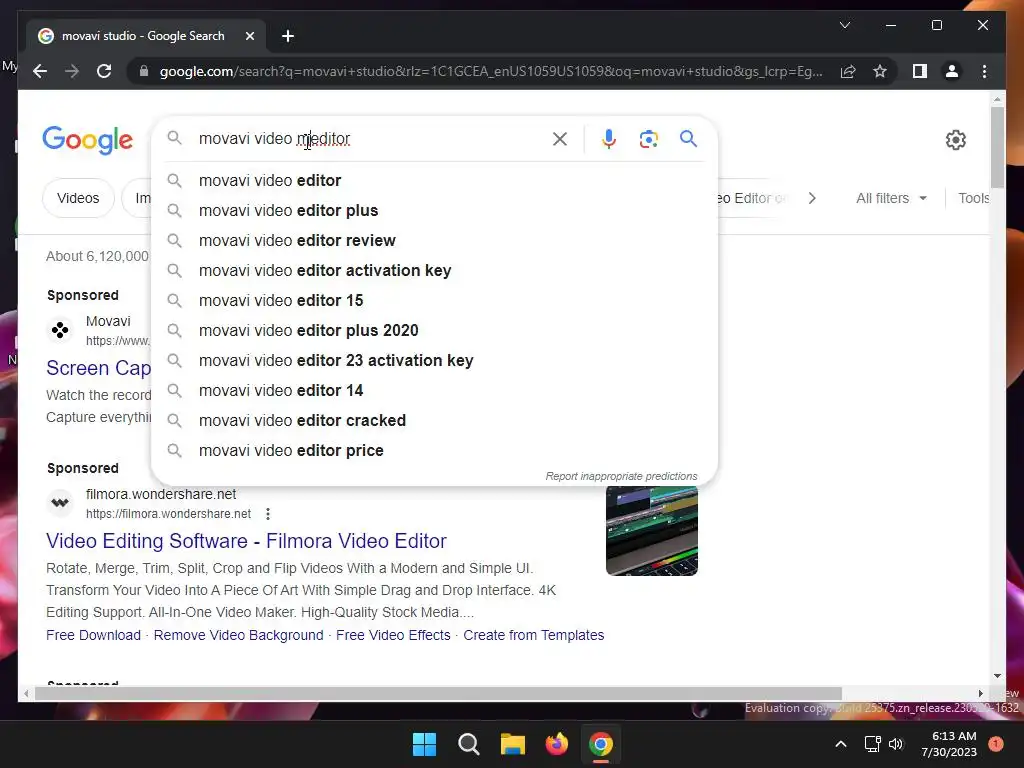
Task: Select suggestion "movavi video editor review"
Action: (x=434, y=240)
